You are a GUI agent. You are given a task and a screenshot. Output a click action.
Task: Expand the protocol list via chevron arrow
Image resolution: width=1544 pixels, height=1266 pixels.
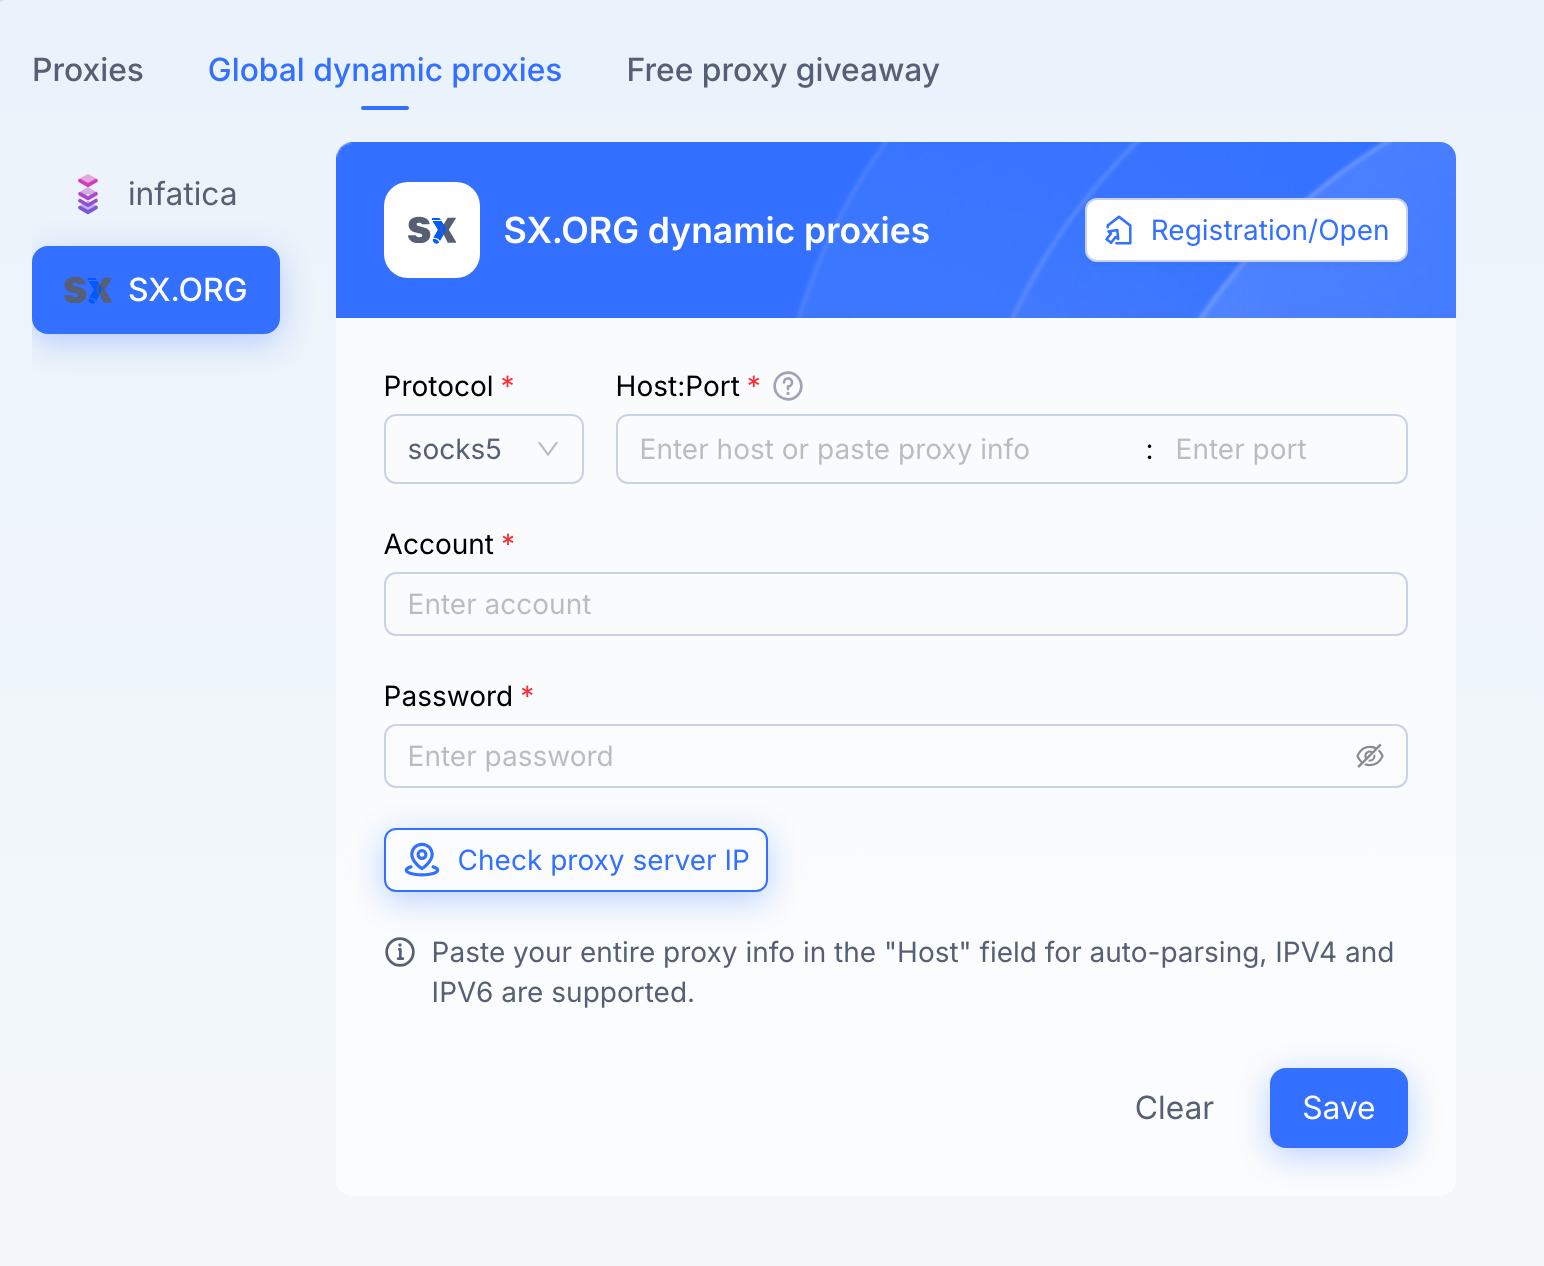point(548,449)
